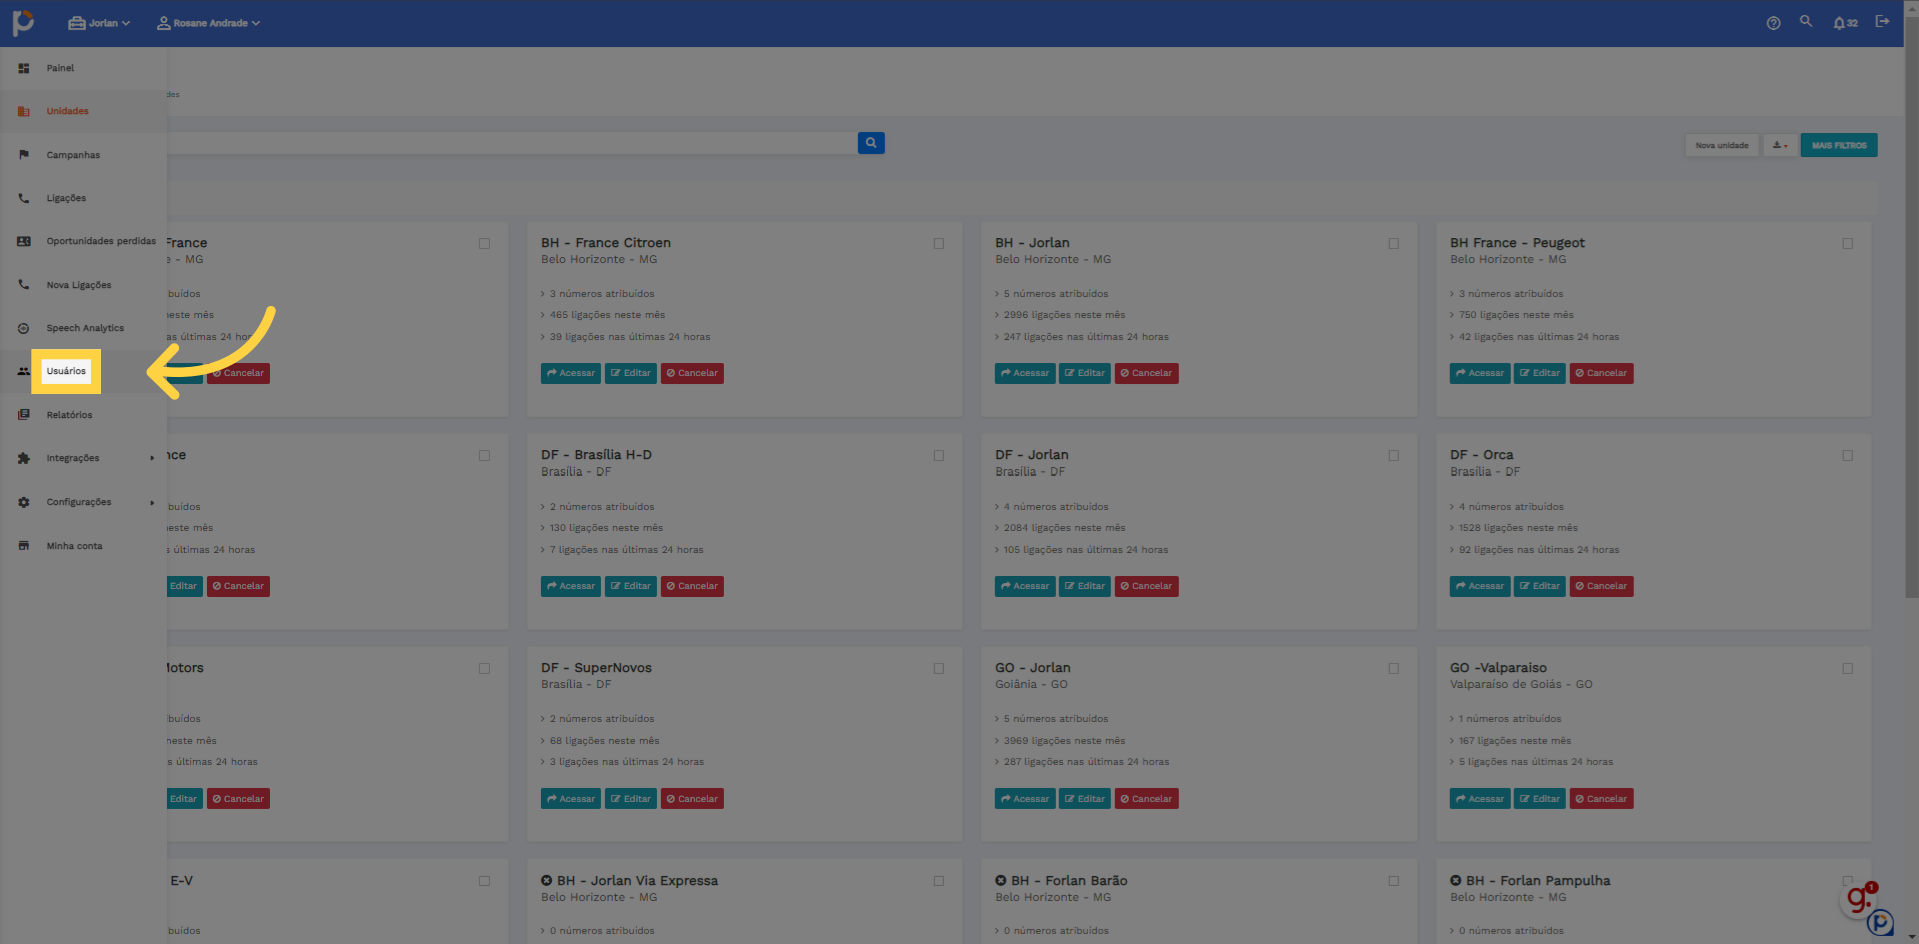Select the BH - France Citroen checkbox
The height and width of the screenshot is (944, 1919).
[939, 243]
